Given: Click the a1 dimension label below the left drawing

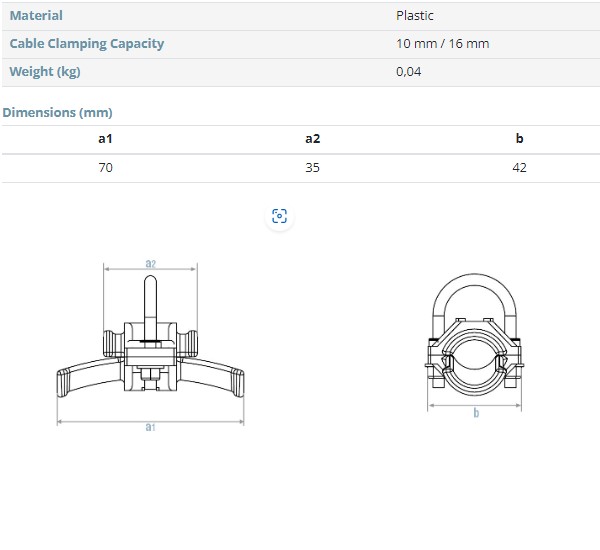Looking at the screenshot, I should coord(150,427).
